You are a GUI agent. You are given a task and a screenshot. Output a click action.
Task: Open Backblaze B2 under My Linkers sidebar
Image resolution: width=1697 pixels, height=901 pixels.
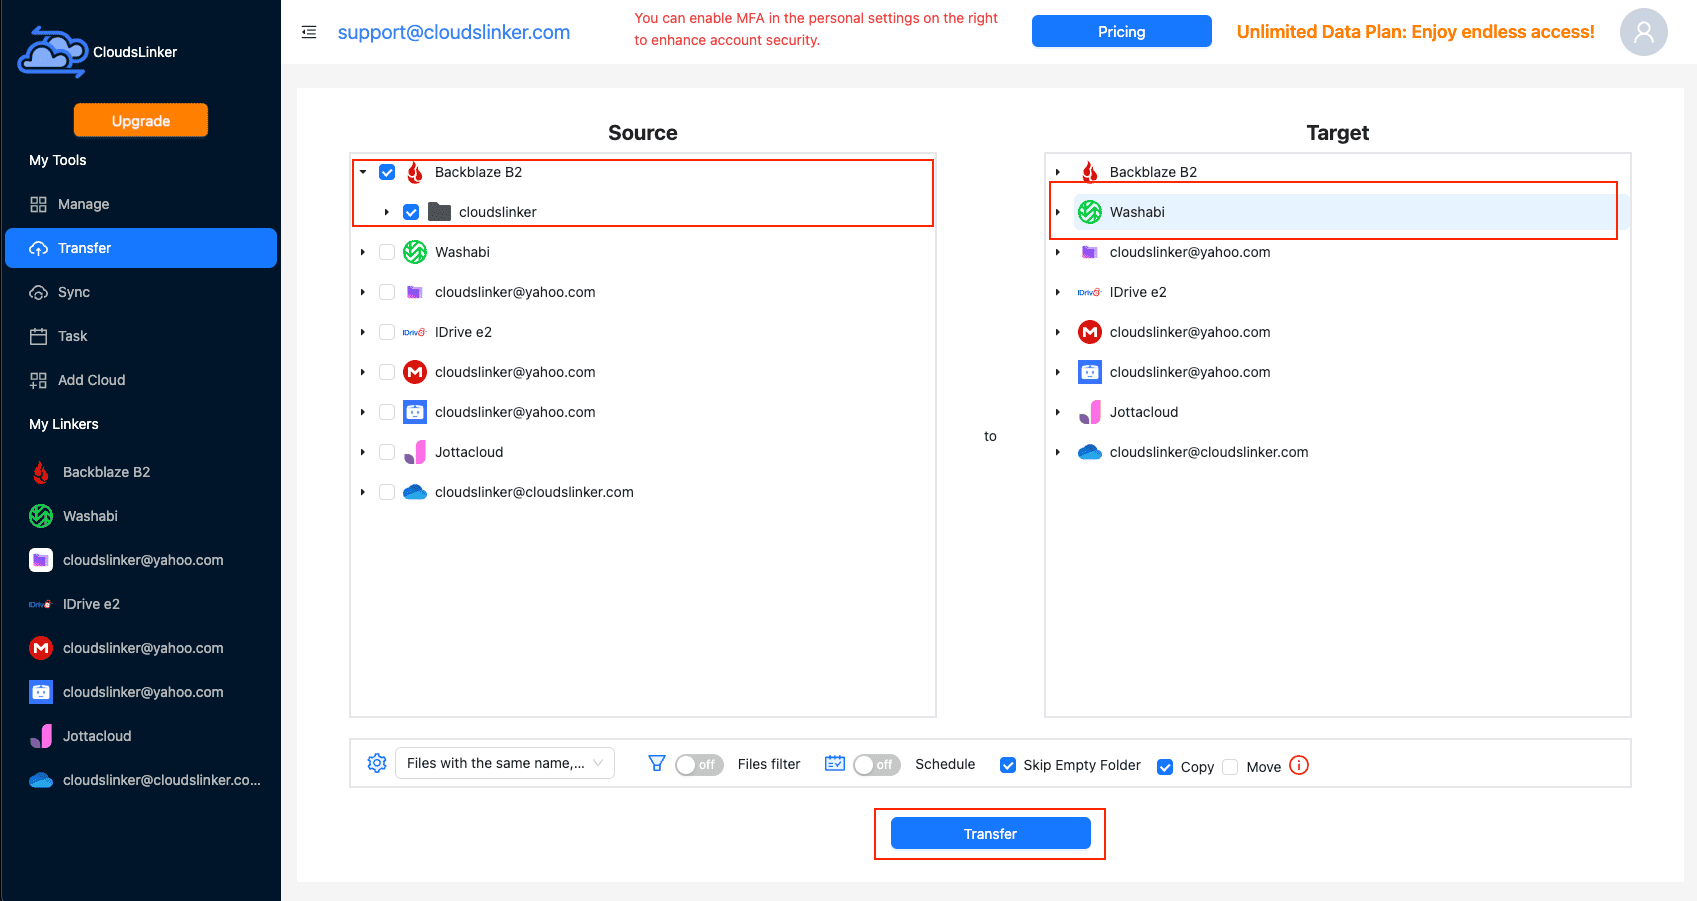point(141,472)
